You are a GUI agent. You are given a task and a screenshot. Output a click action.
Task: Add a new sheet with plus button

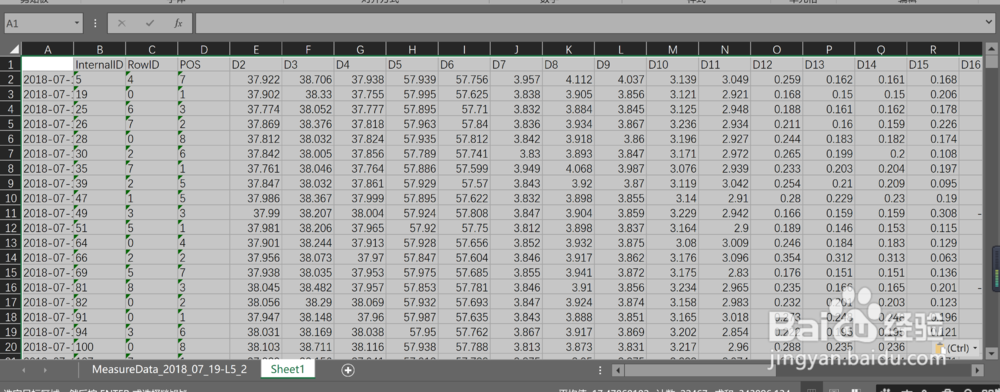pyautogui.click(x=348, y=370)
